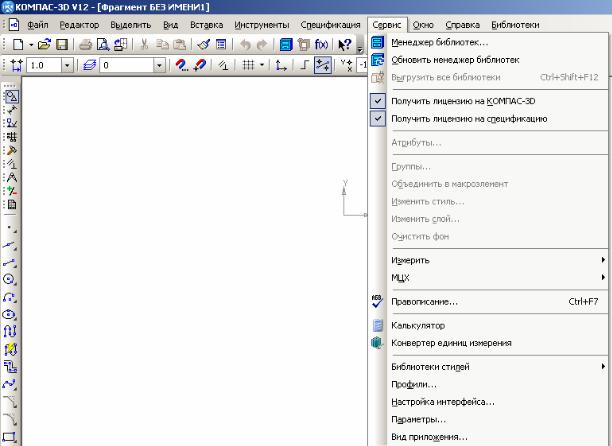The image size is (612, 446).
Task: Toggle the orthogonal drawing icon
Action: [x=305, y=65]
